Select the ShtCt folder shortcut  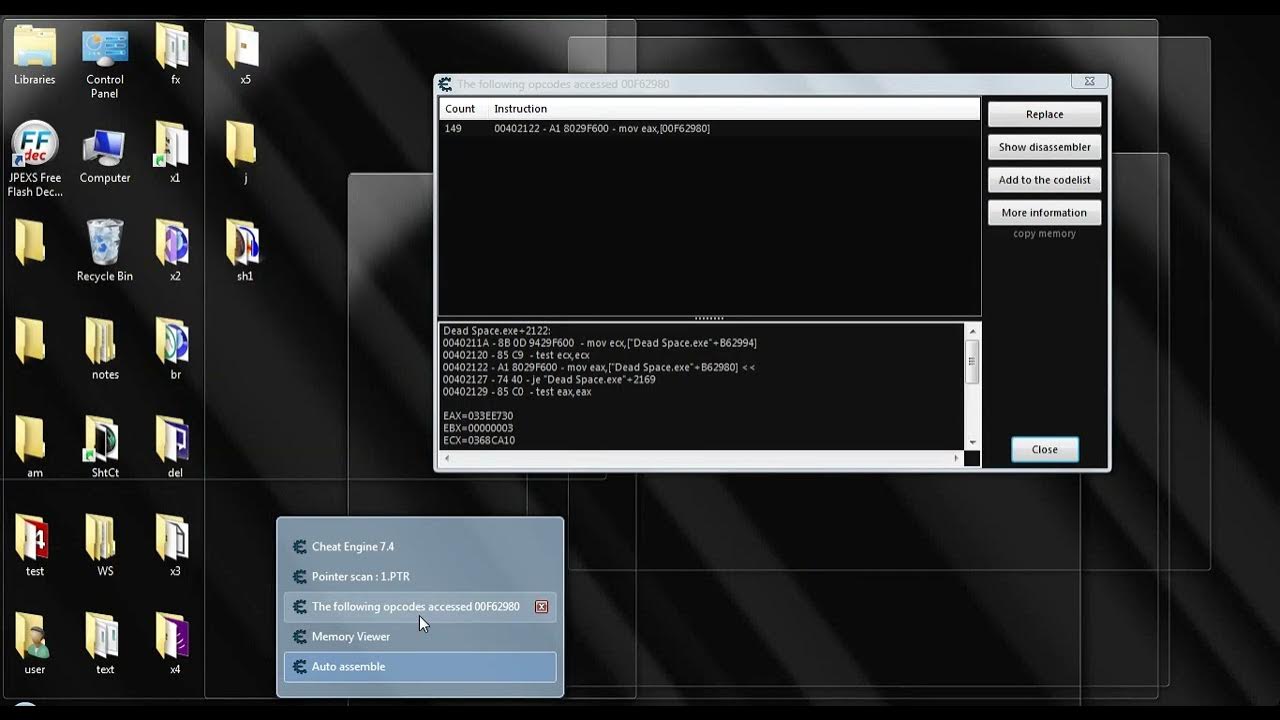[x=105, y=448]
